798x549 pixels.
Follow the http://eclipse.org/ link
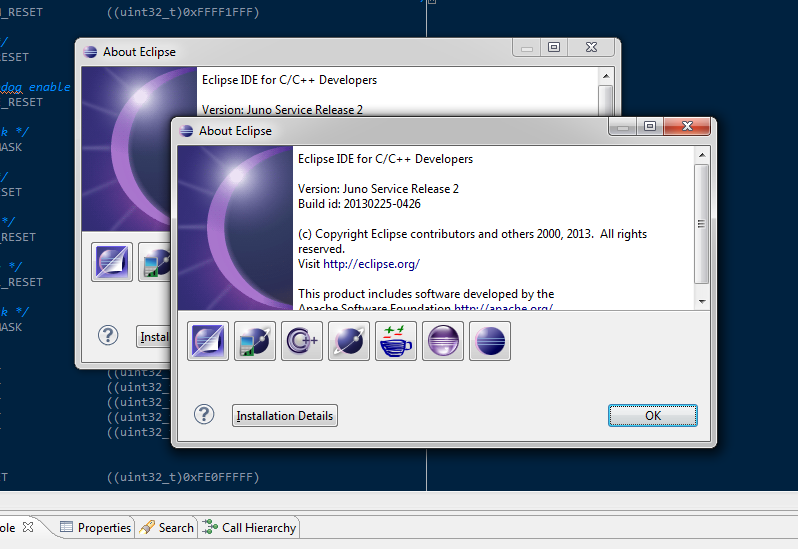point(371,264)
